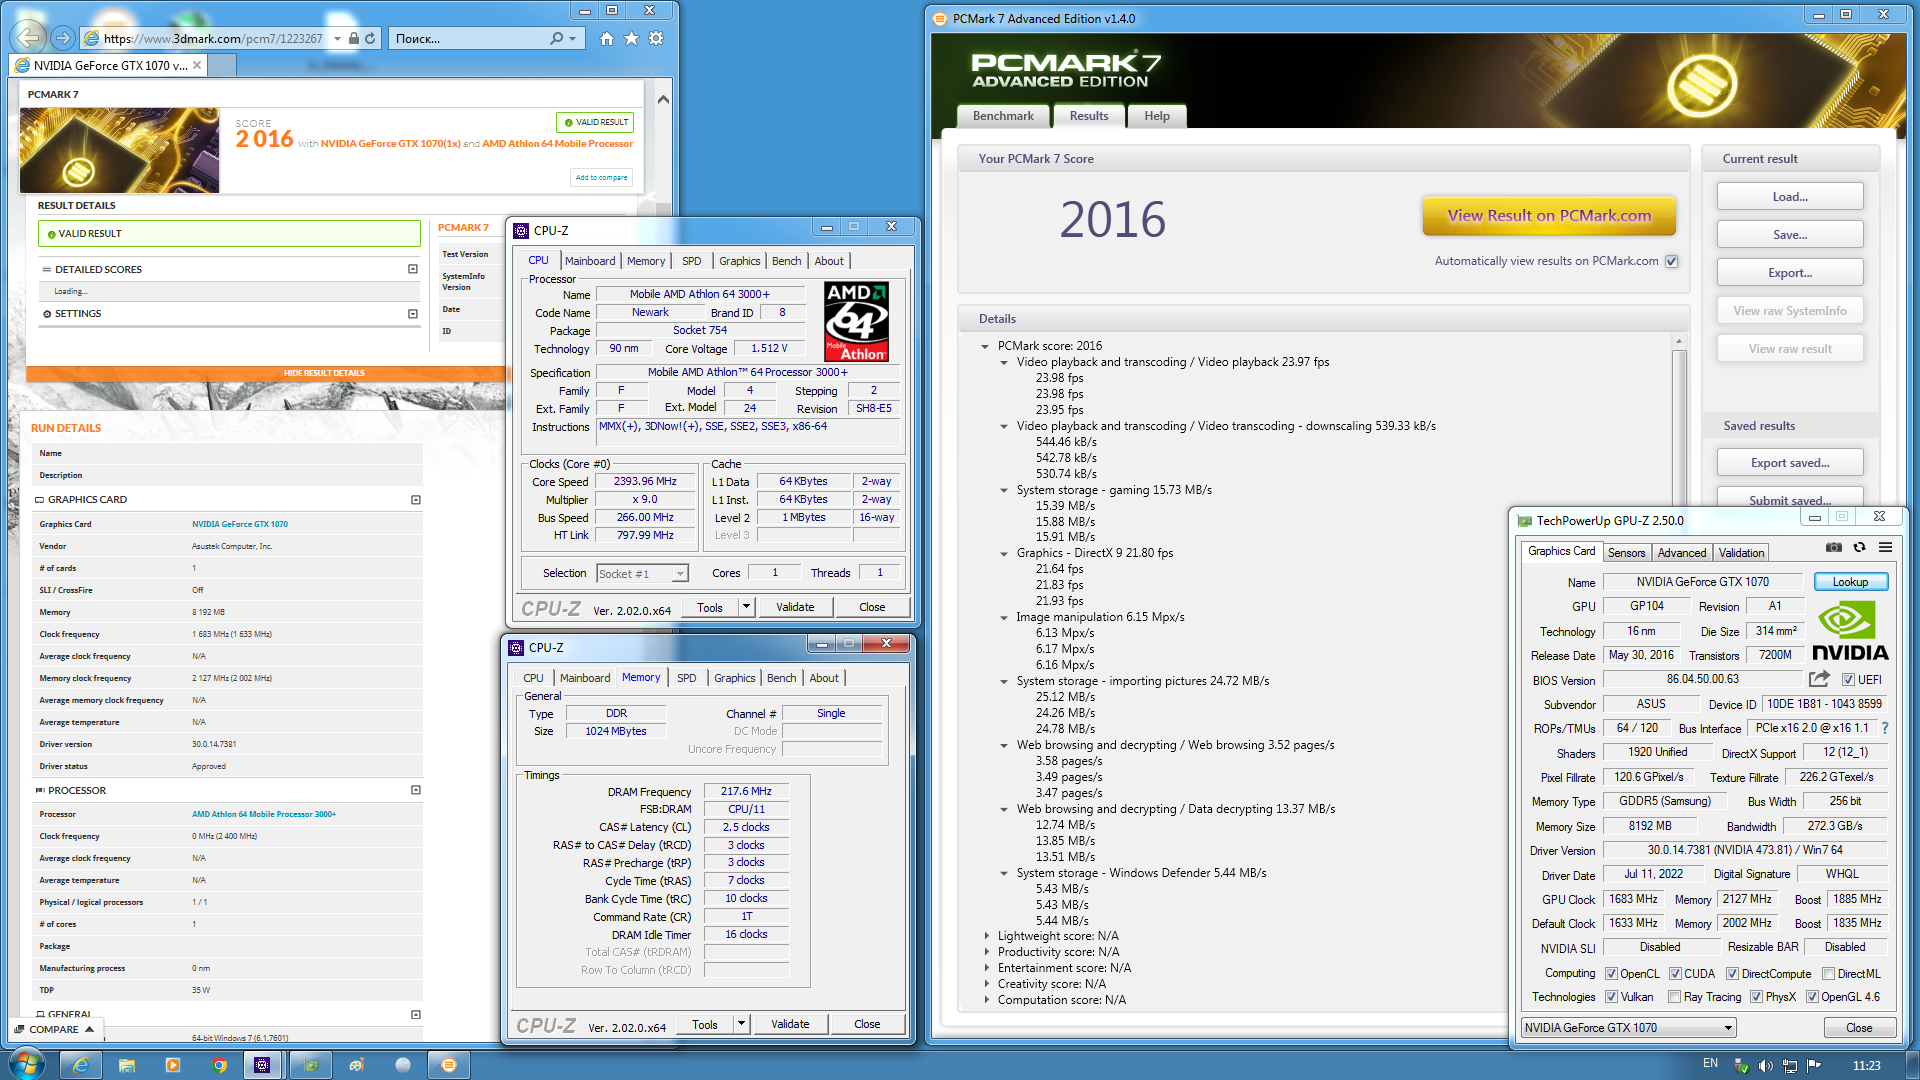Click the PCI-e bus interface question mark
Screen dimensions: 1920x1080
pos(1885,728)
